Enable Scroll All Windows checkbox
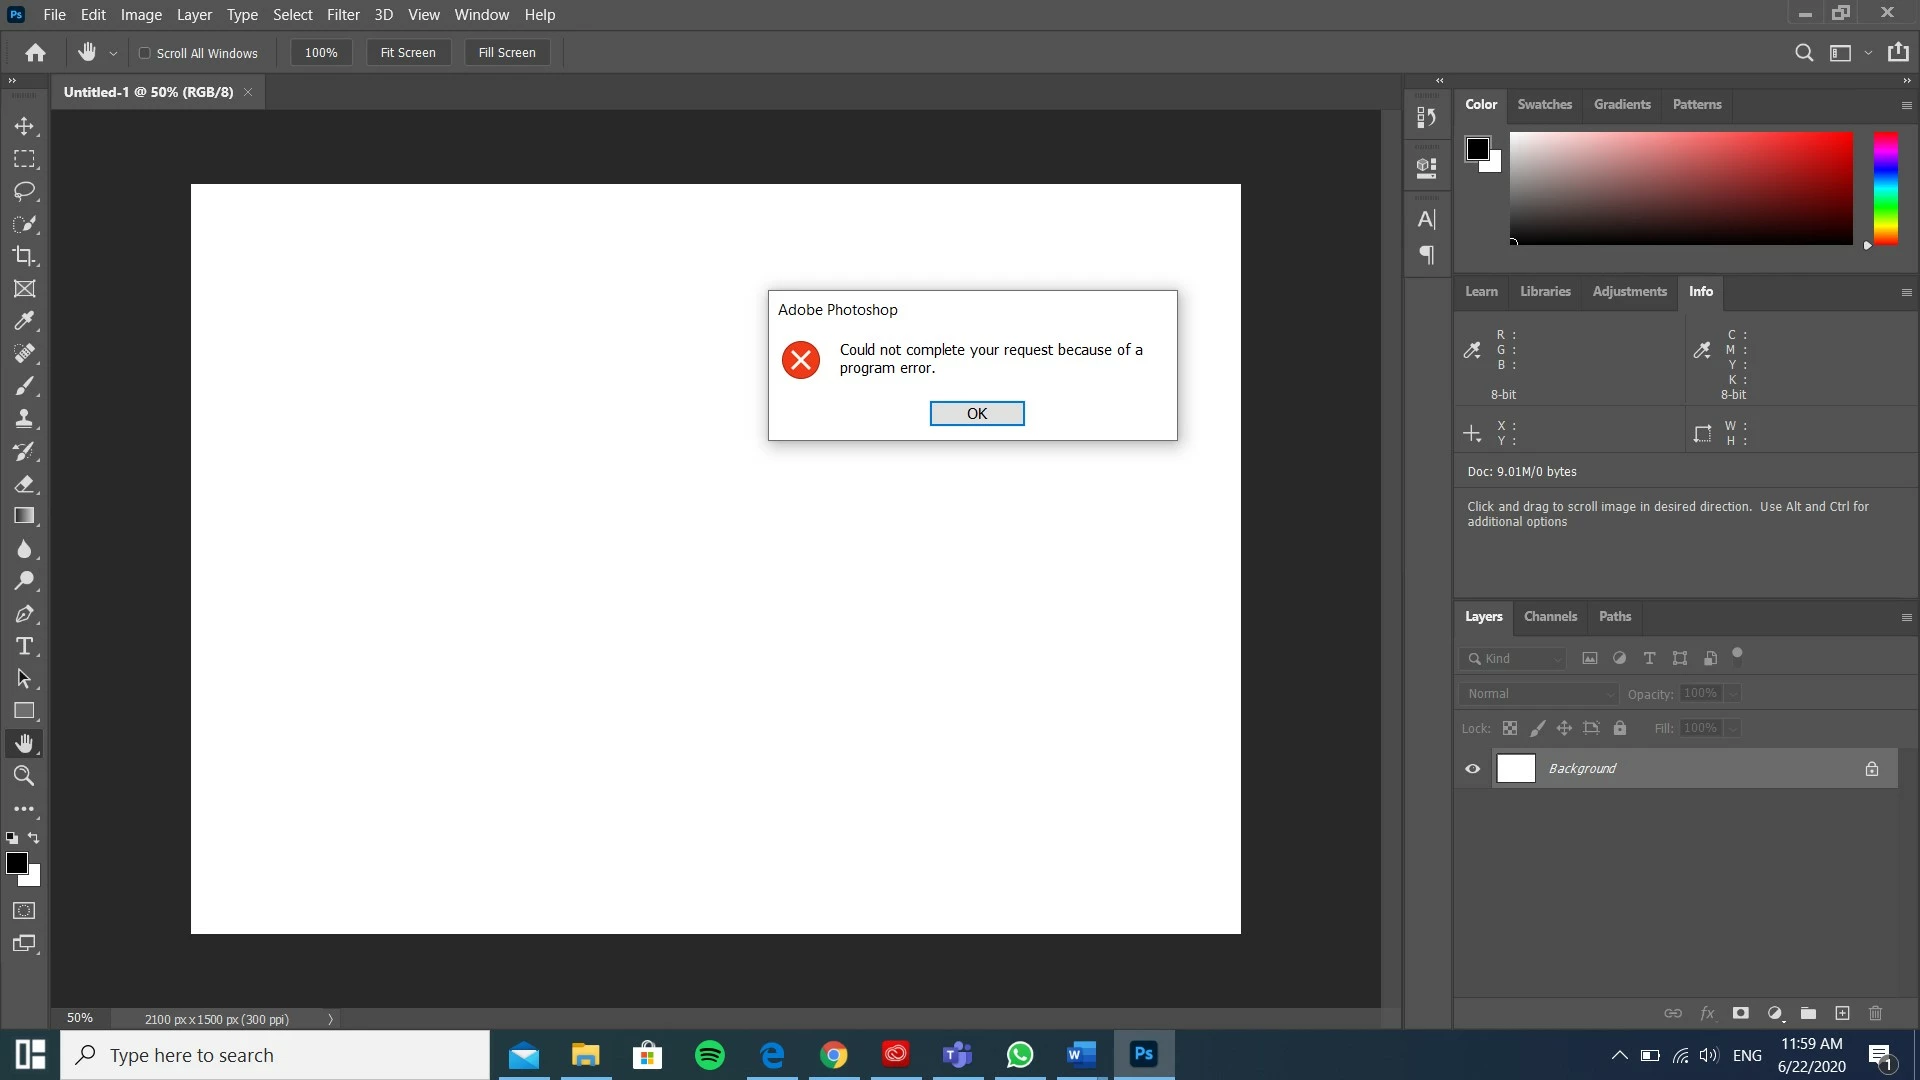1920x1080 pixels. (145, 53)
